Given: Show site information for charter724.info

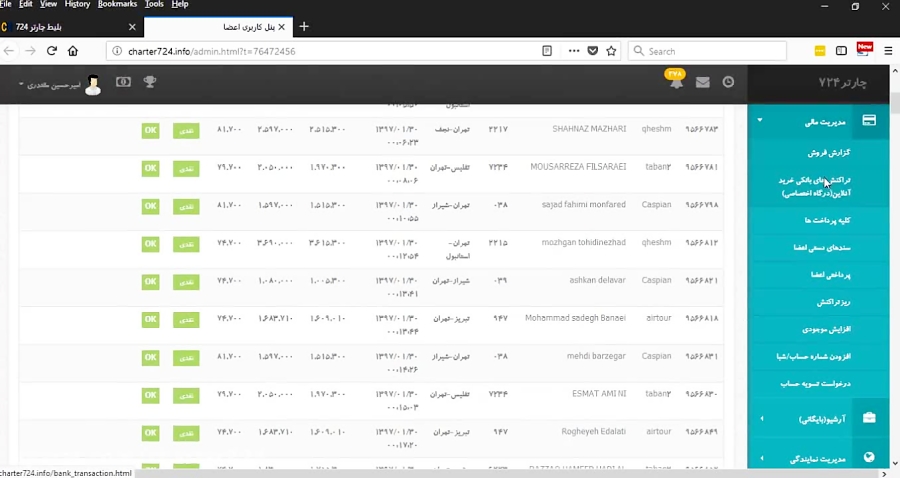Looking at the screenshot, I should (117, 51).
